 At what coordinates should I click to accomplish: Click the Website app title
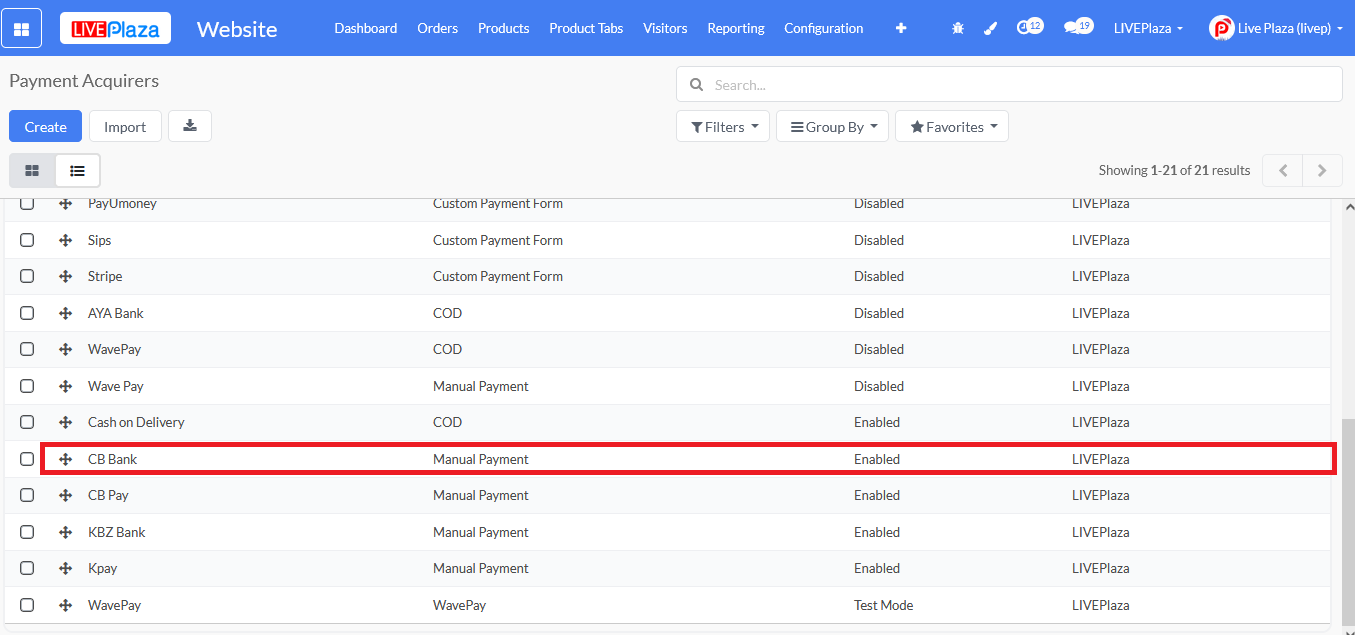tap(237, 28)
